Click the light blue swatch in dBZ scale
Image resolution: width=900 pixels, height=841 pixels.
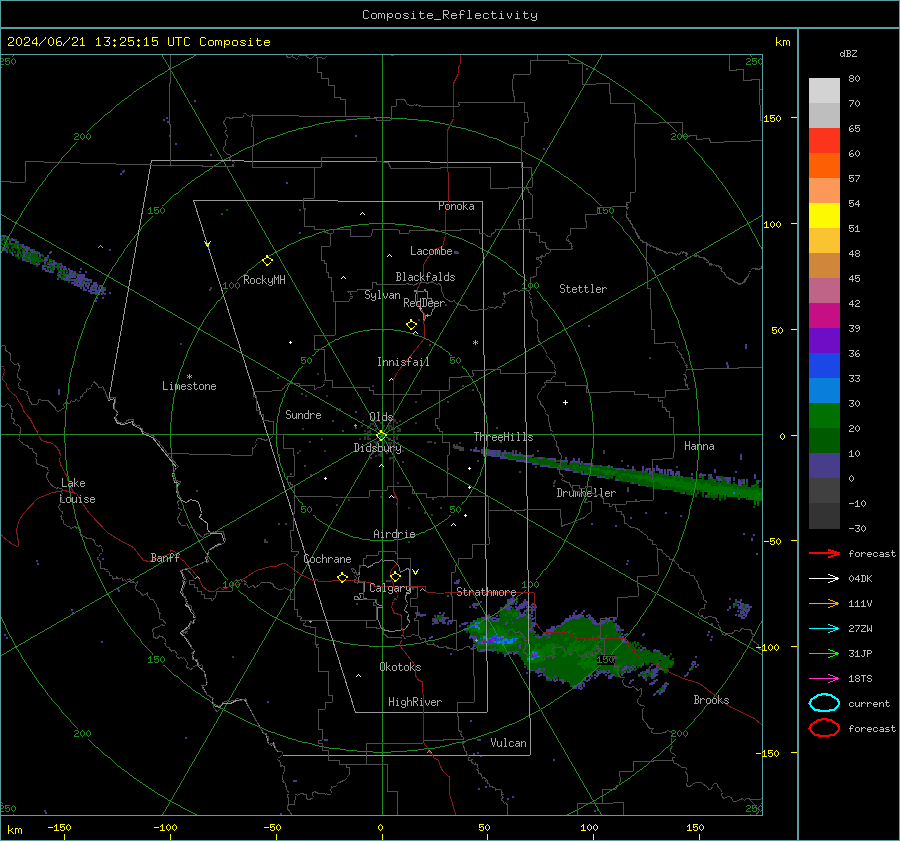click(x=824, y=390)
